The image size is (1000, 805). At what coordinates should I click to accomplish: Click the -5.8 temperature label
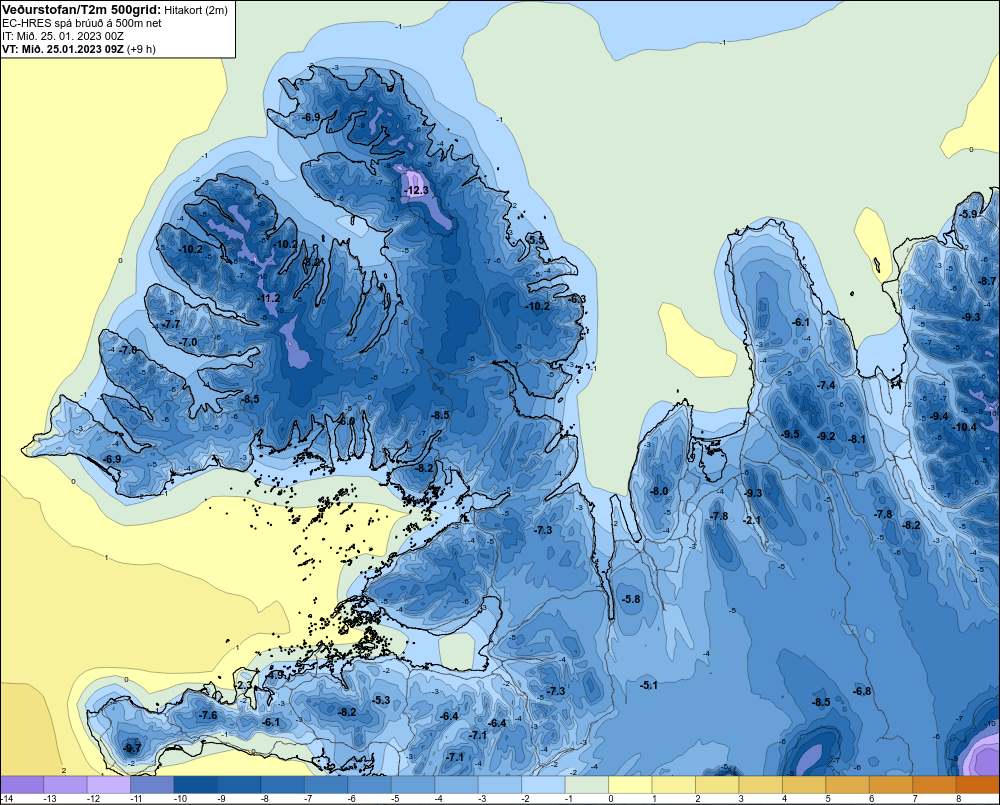631,599
